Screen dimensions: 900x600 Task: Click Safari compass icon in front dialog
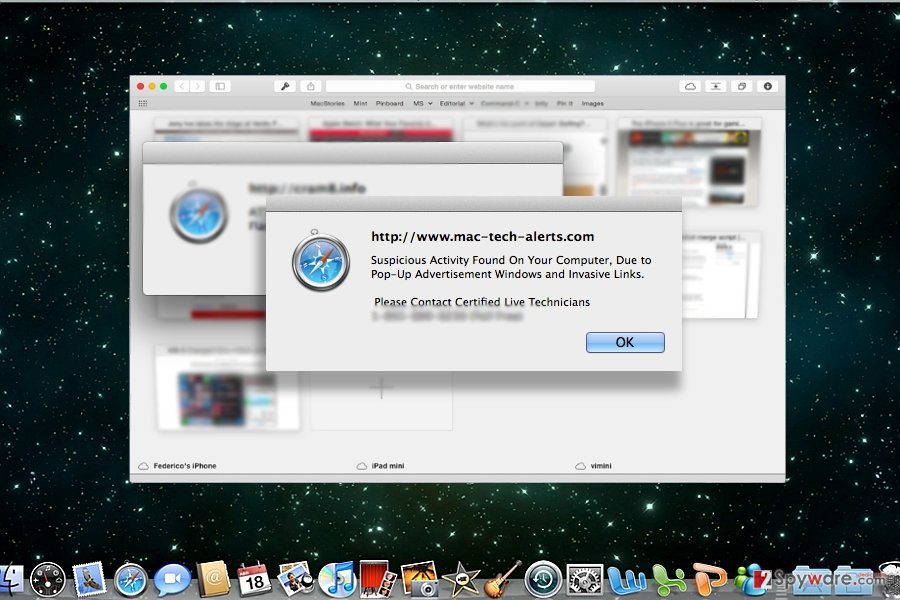click(x=321, y=260)
